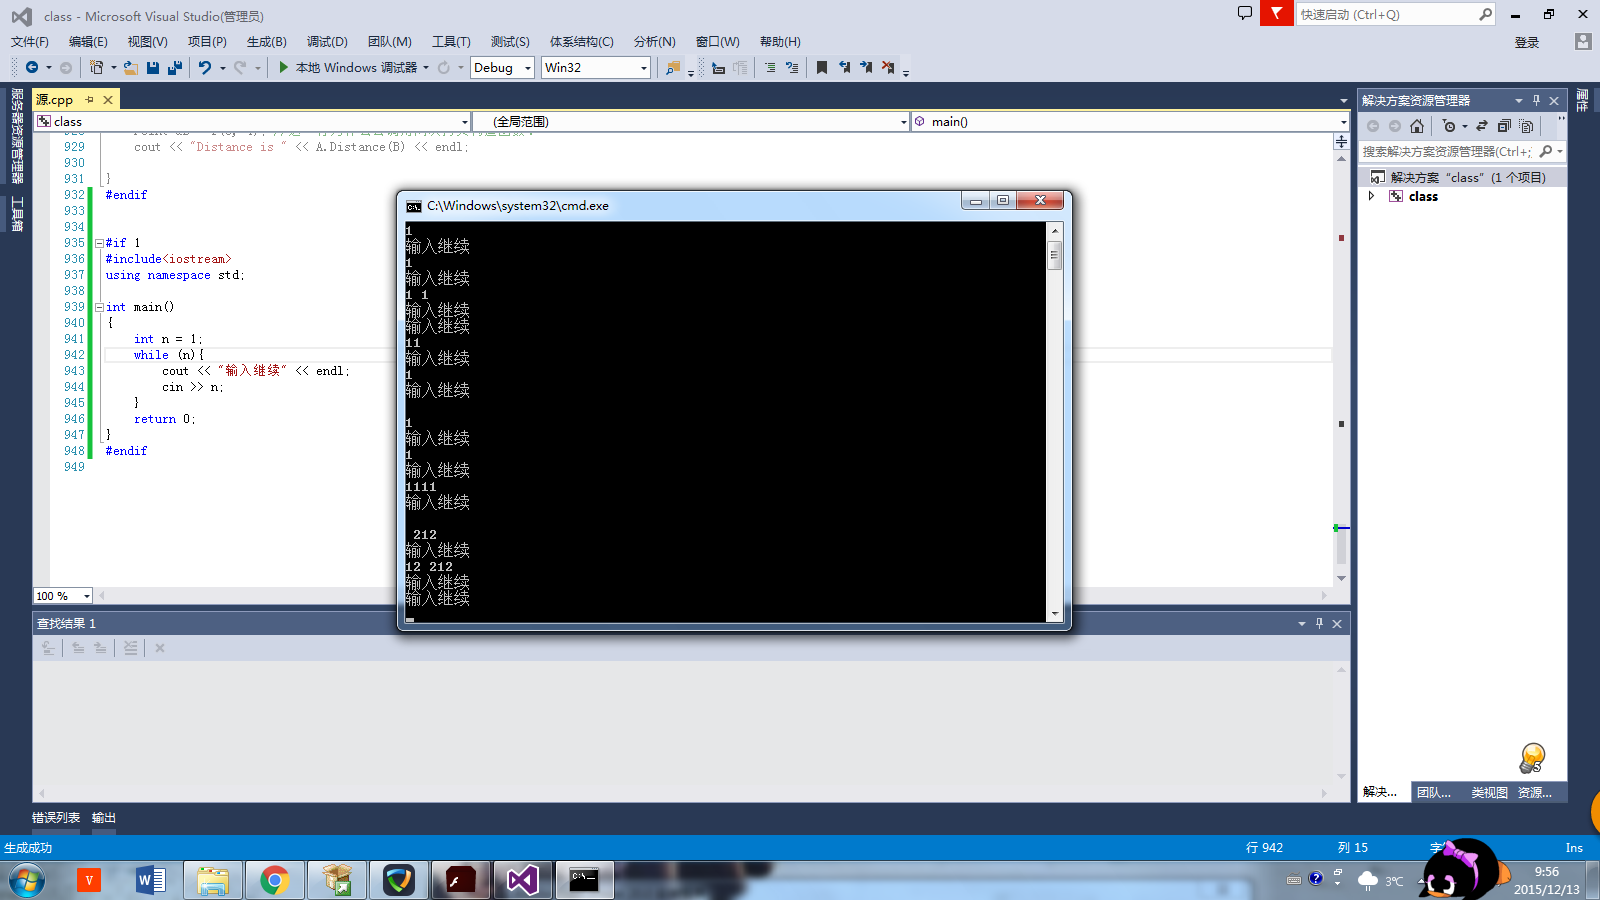1600x900 pixels.
Task: Click the save all icon
Action: coord(175,67)
